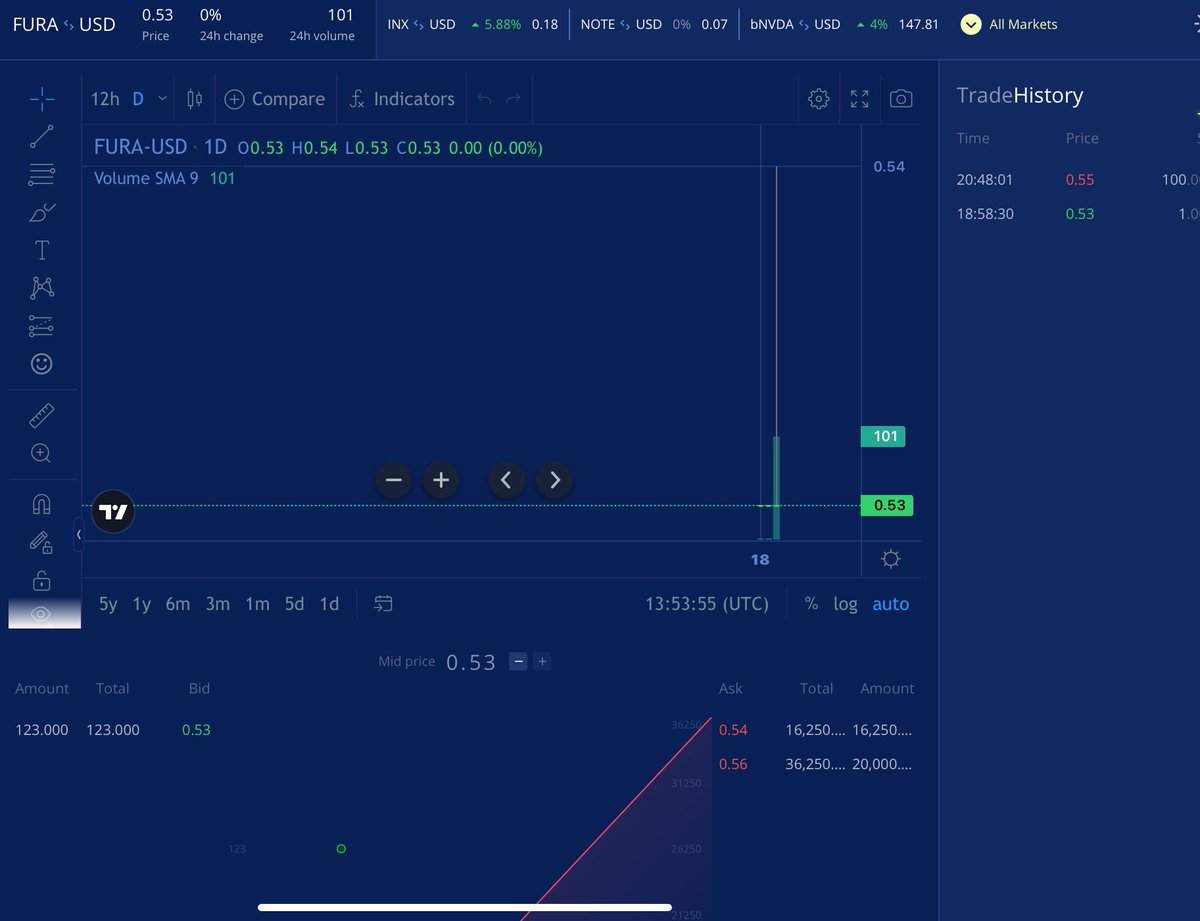Toggle auto scale mode
This screenshot has height=921, width=1200.
891,604
